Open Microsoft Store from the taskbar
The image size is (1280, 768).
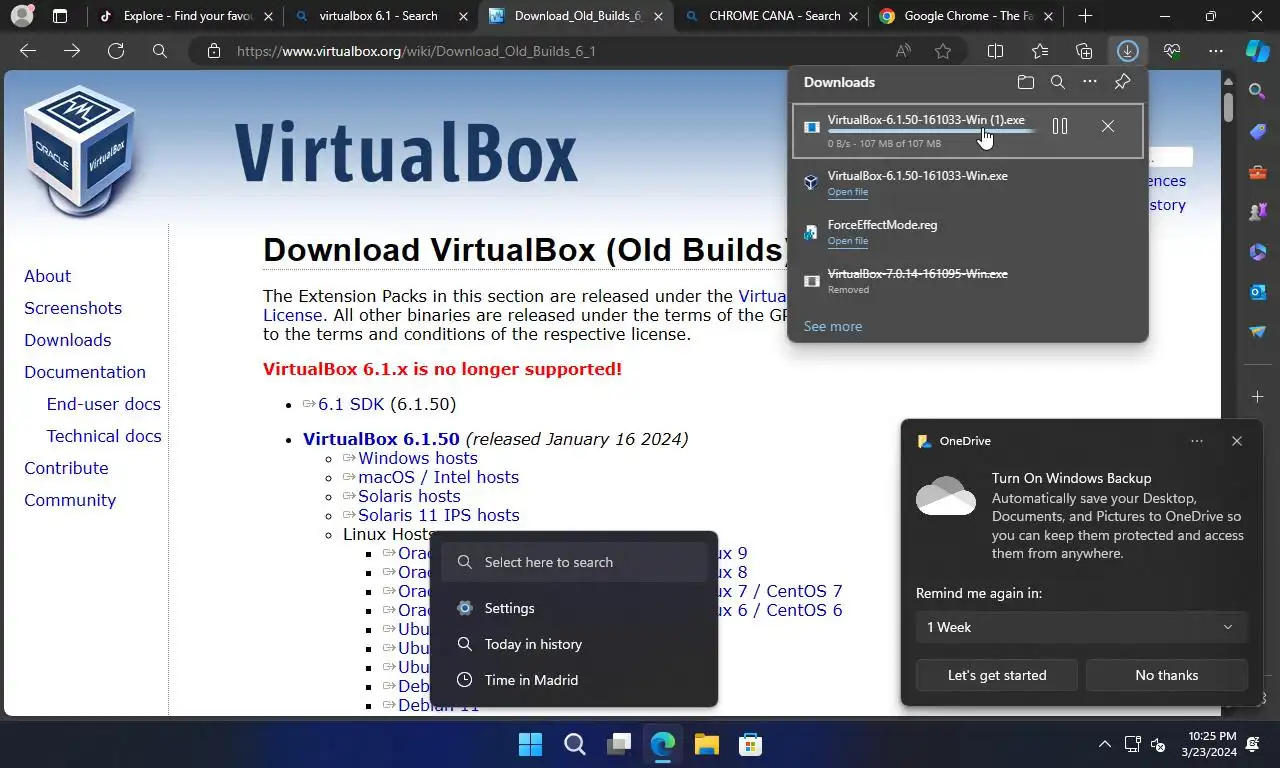click(750, 744)
